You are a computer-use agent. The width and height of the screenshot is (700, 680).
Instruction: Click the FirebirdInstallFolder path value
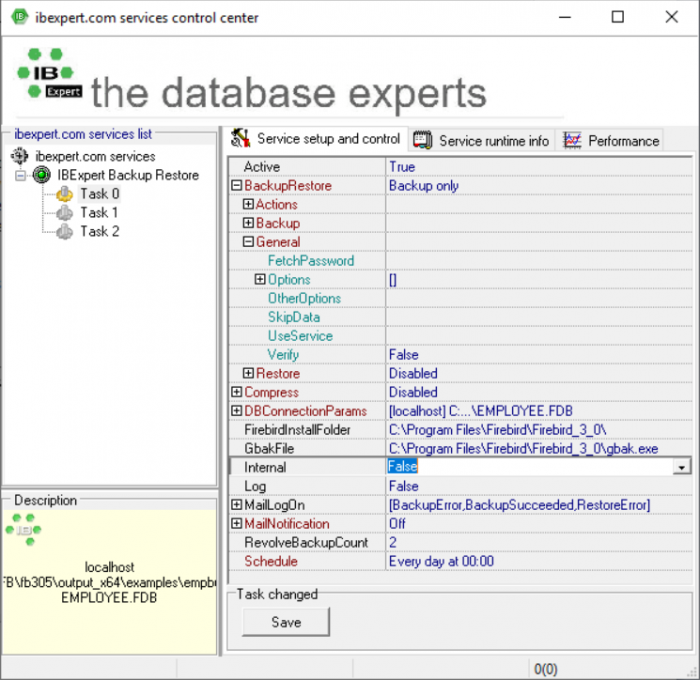pos(497,430)
